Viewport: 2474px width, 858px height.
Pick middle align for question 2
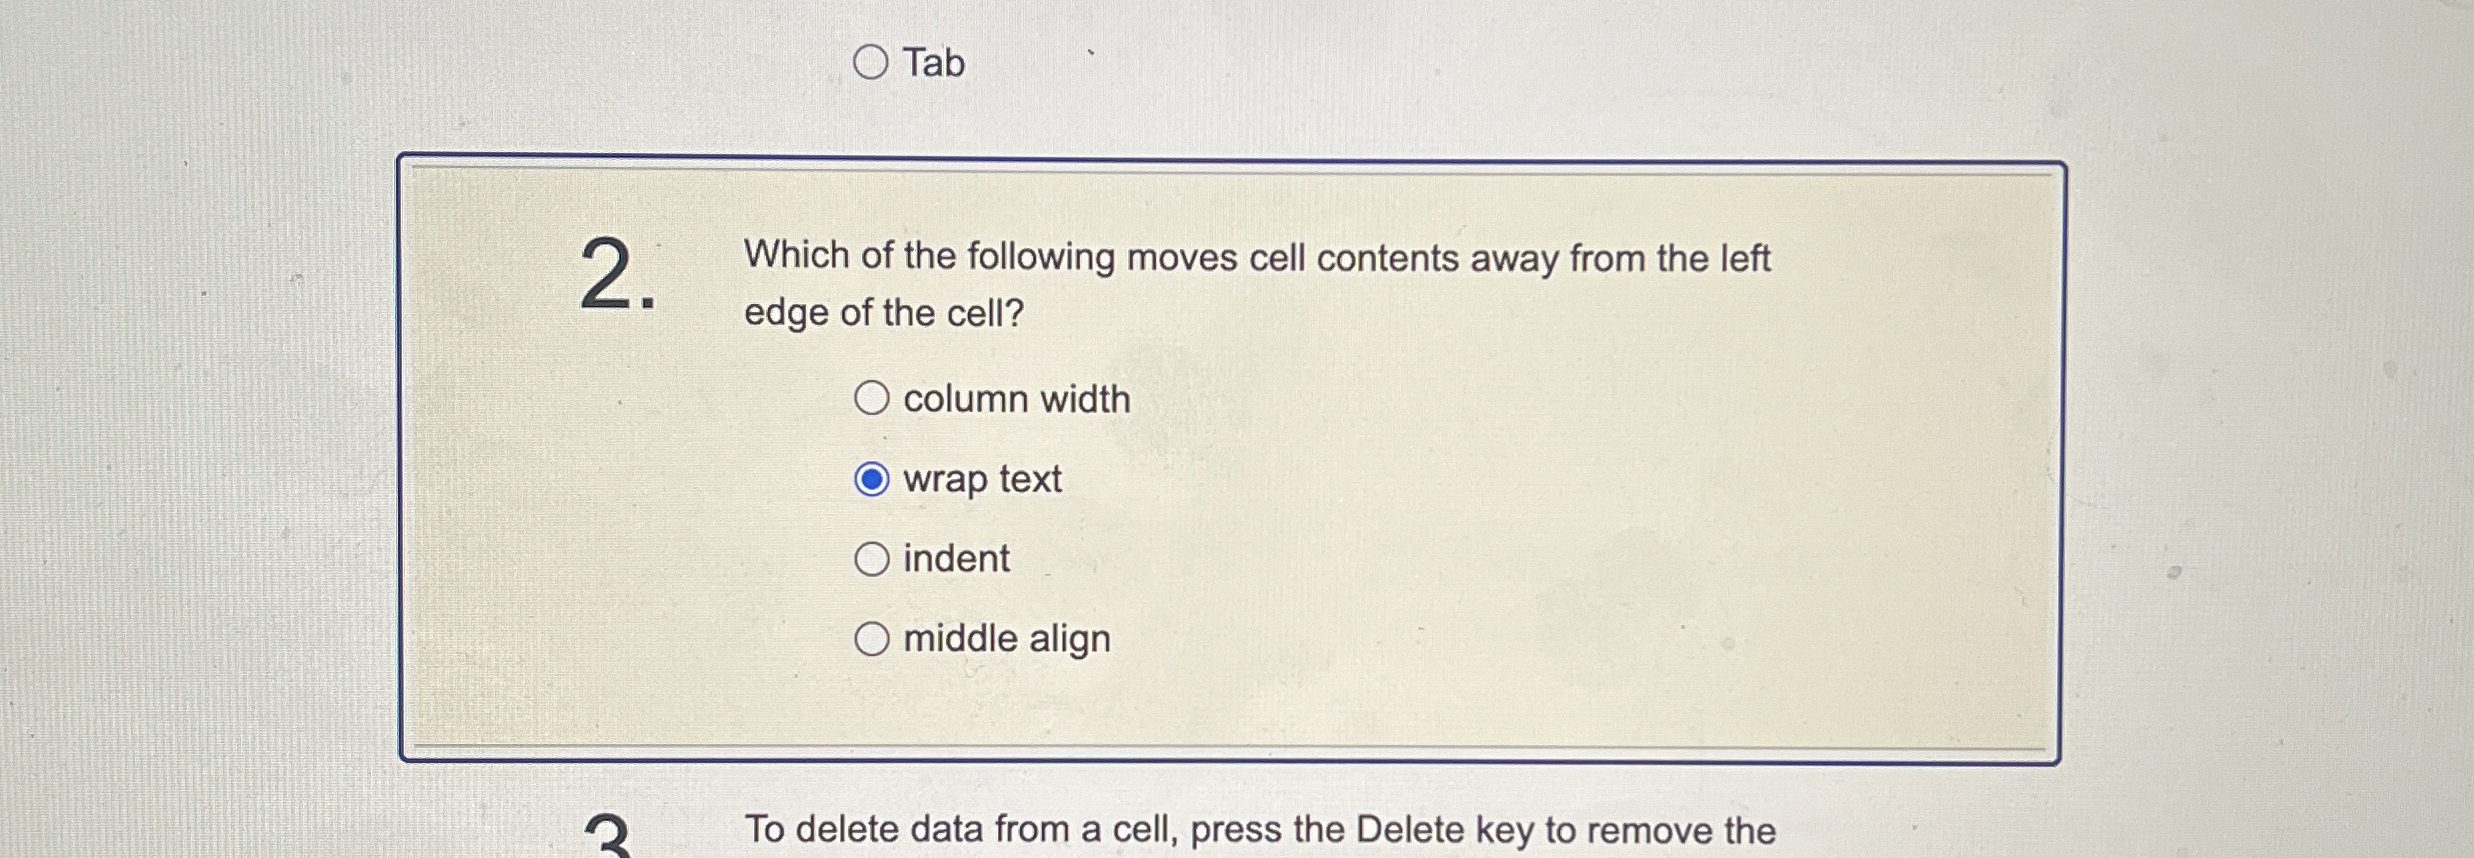872,637
